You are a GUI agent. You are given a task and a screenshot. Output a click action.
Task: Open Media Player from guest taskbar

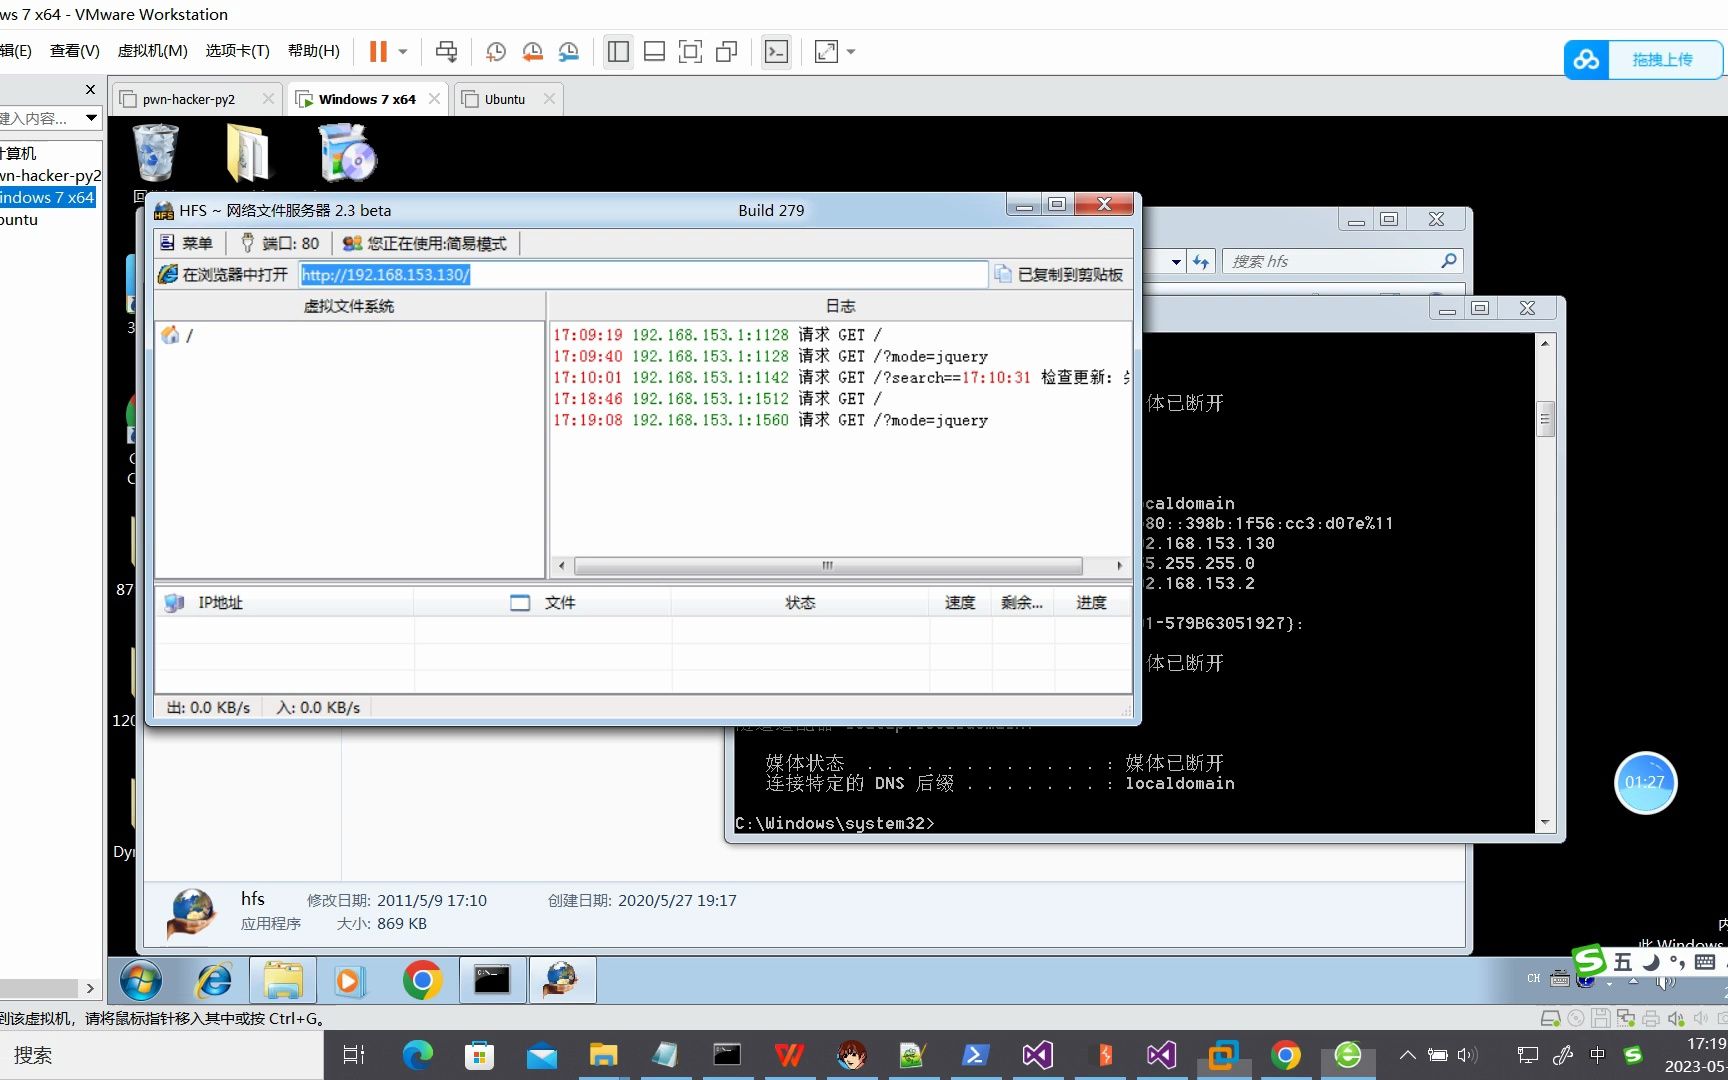(x=350, y=981)
